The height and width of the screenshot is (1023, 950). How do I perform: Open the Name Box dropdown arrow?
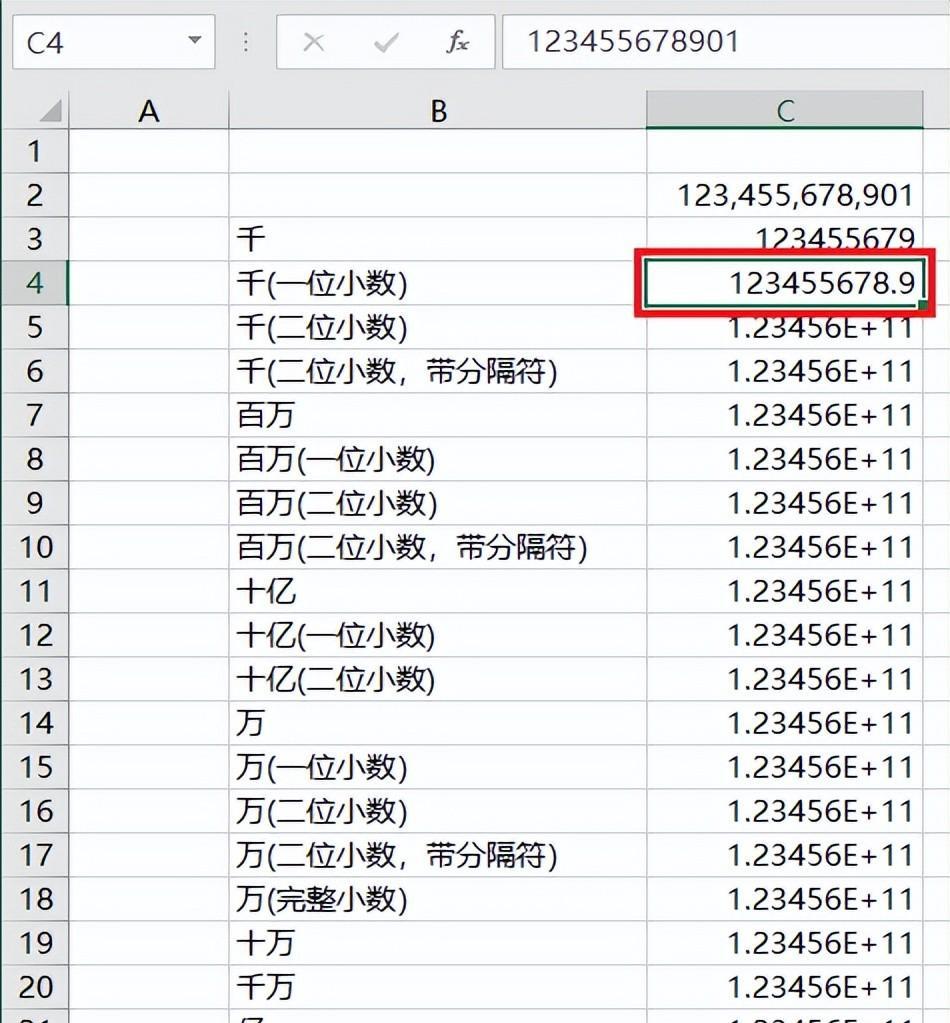194,40
